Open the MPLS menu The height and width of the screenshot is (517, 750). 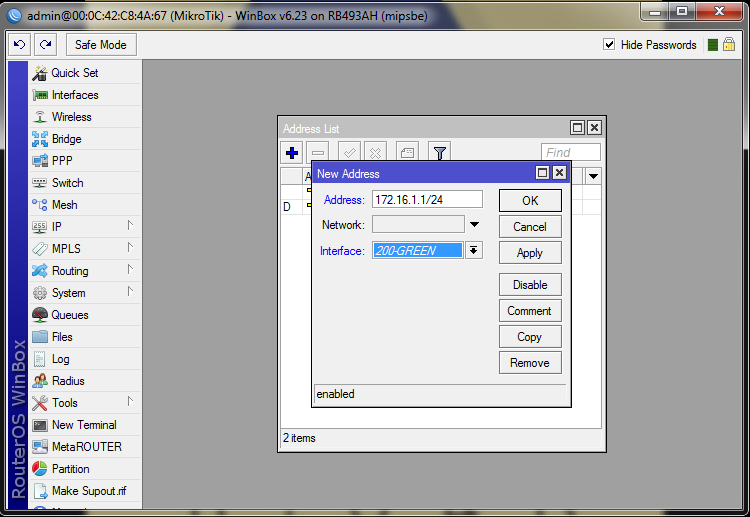(x=86, y=249)
